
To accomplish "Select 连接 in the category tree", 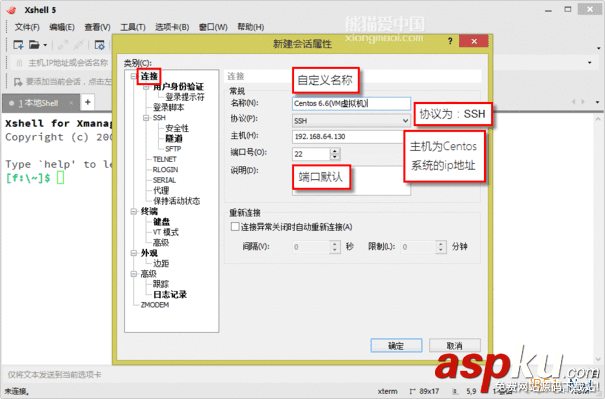I will coord(149,76).
